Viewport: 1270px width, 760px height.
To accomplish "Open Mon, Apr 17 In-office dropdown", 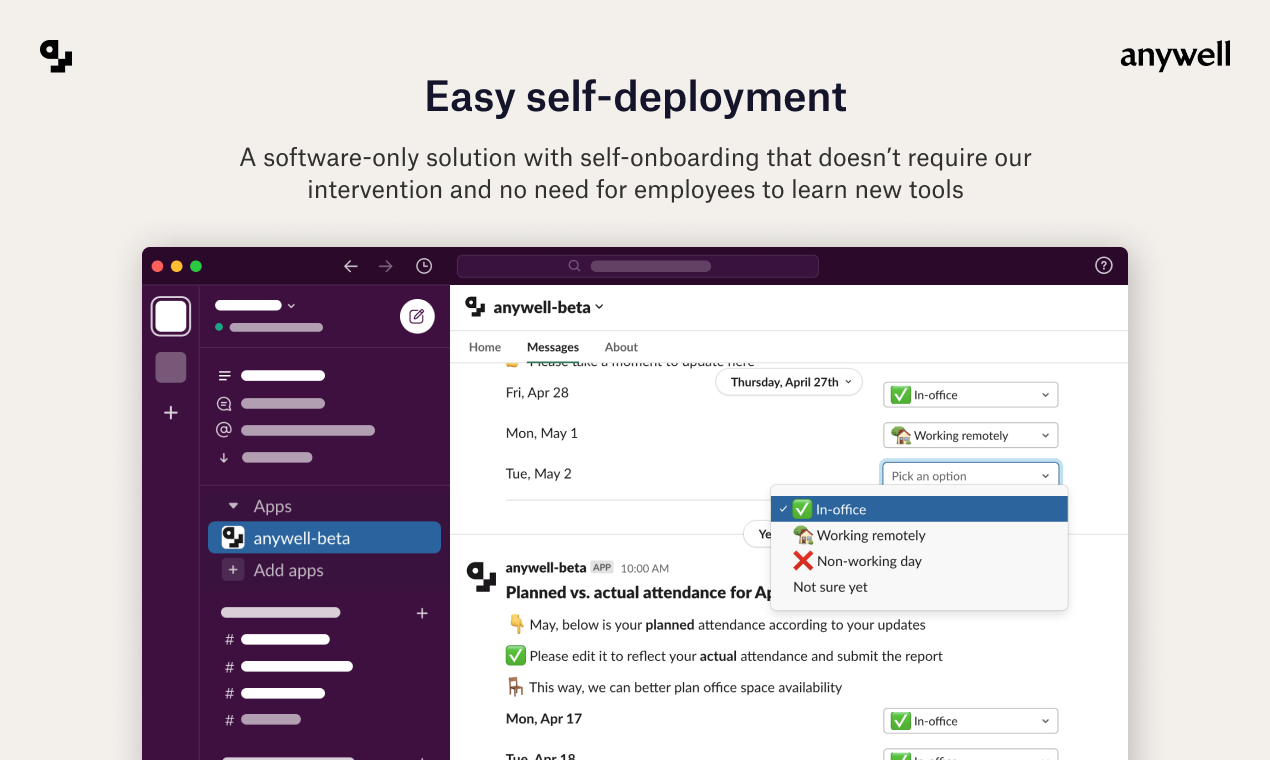I will 970,721.
